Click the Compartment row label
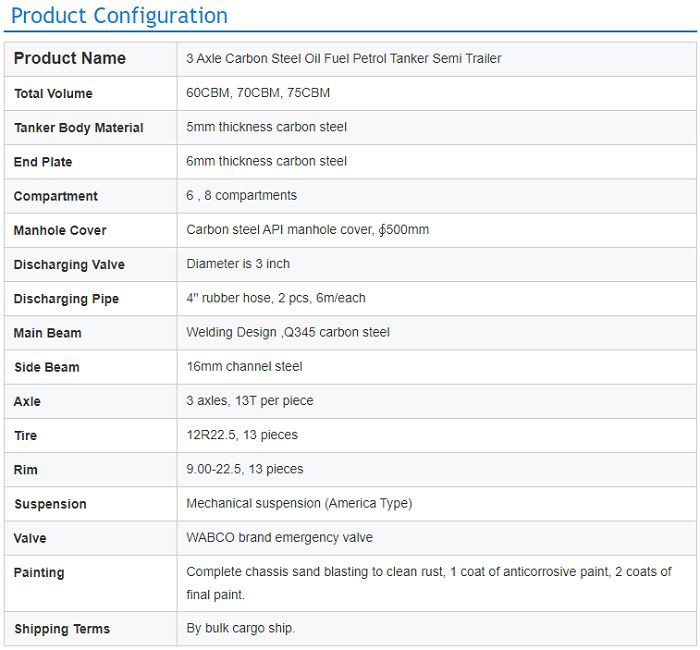This screenshot has height=650, width=700. (56, 196)
